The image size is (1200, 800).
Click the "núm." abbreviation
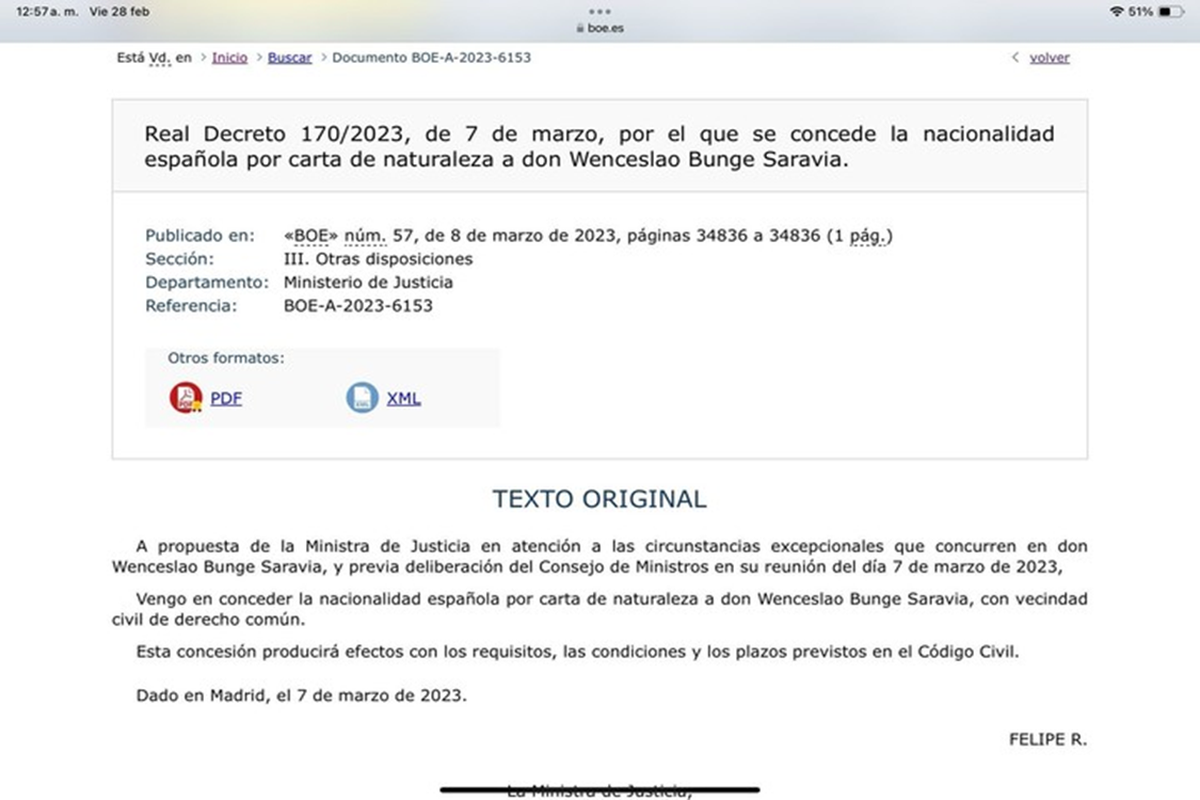coord(364,236)
